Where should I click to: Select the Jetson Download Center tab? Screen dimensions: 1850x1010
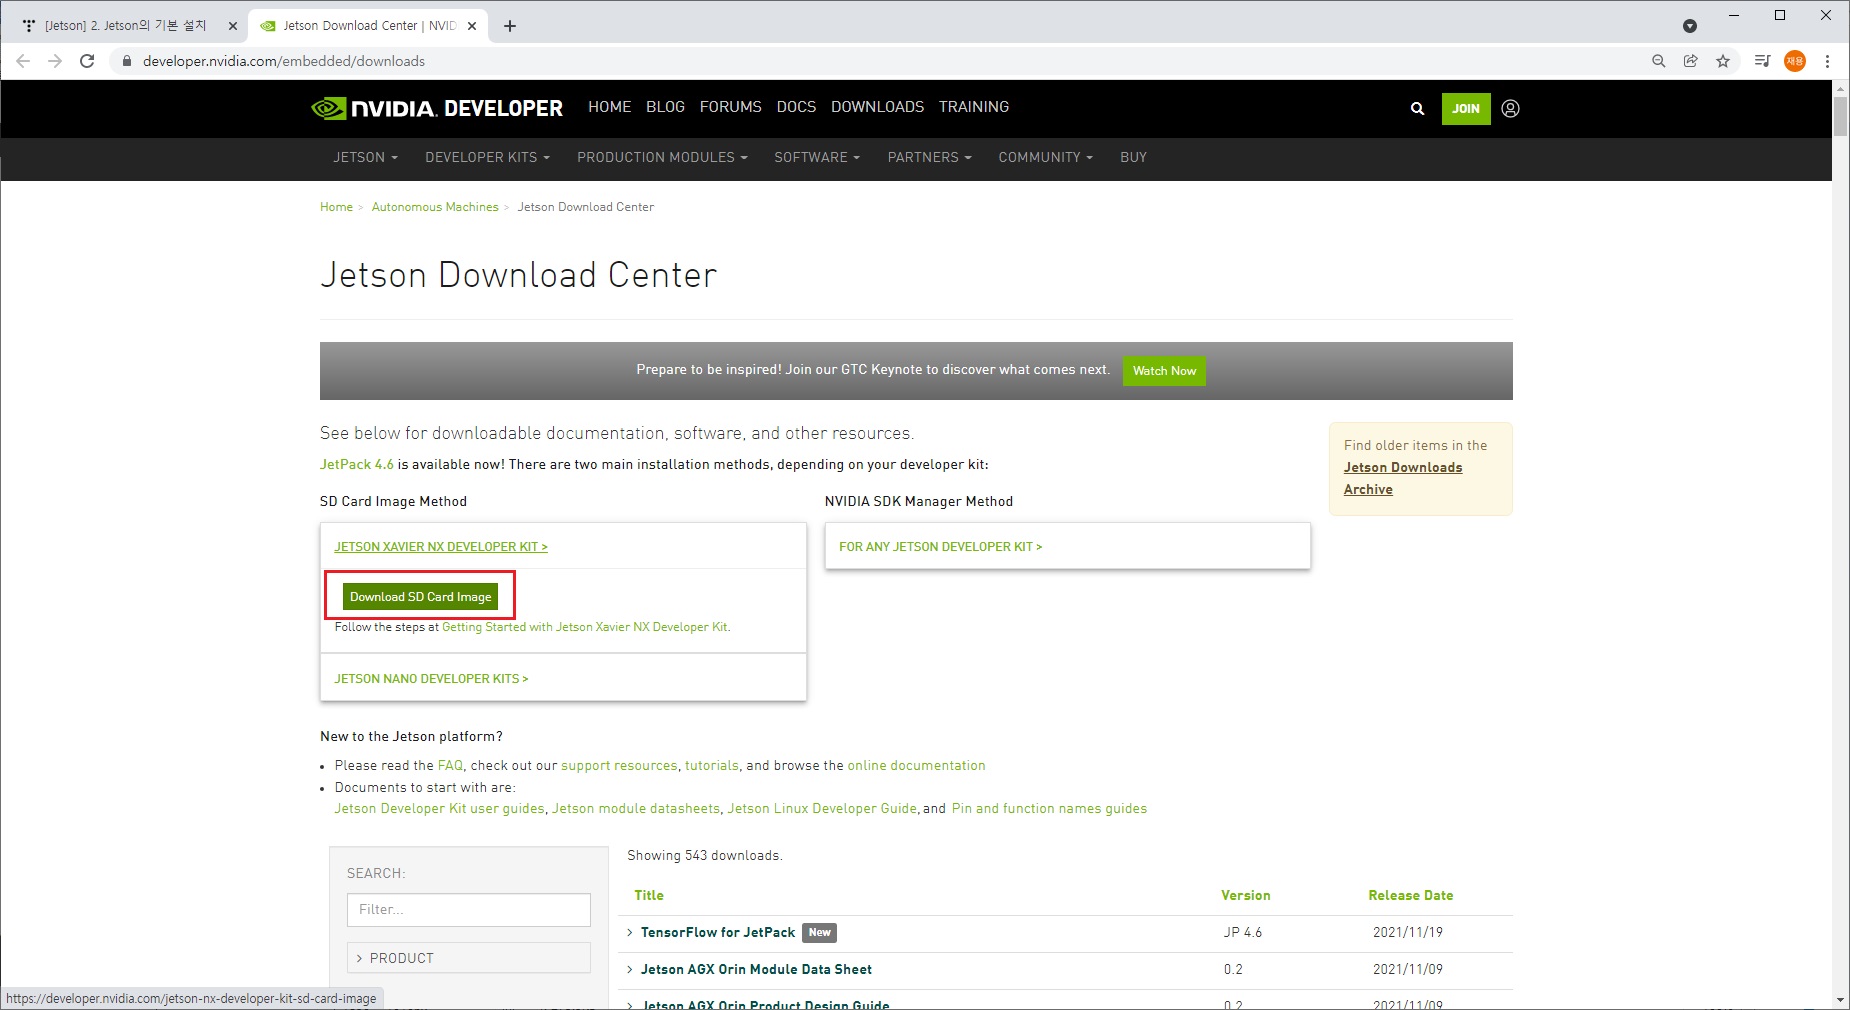click(367, 26)
